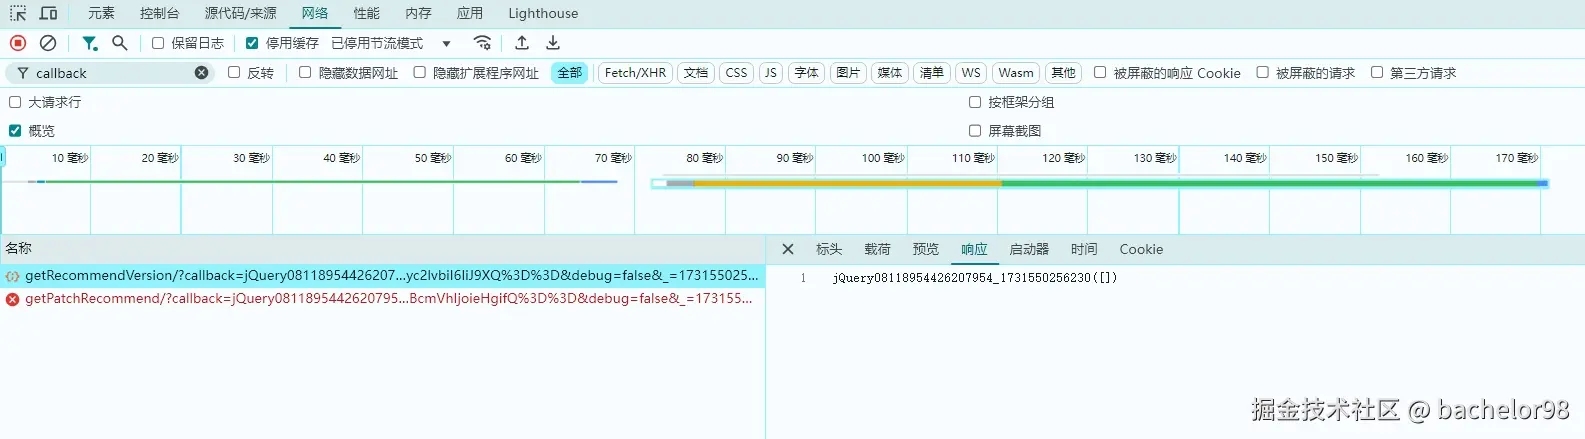Filter by 图片 requests
The width and height of the screenshot is (1585, 439).
(848, 73)
